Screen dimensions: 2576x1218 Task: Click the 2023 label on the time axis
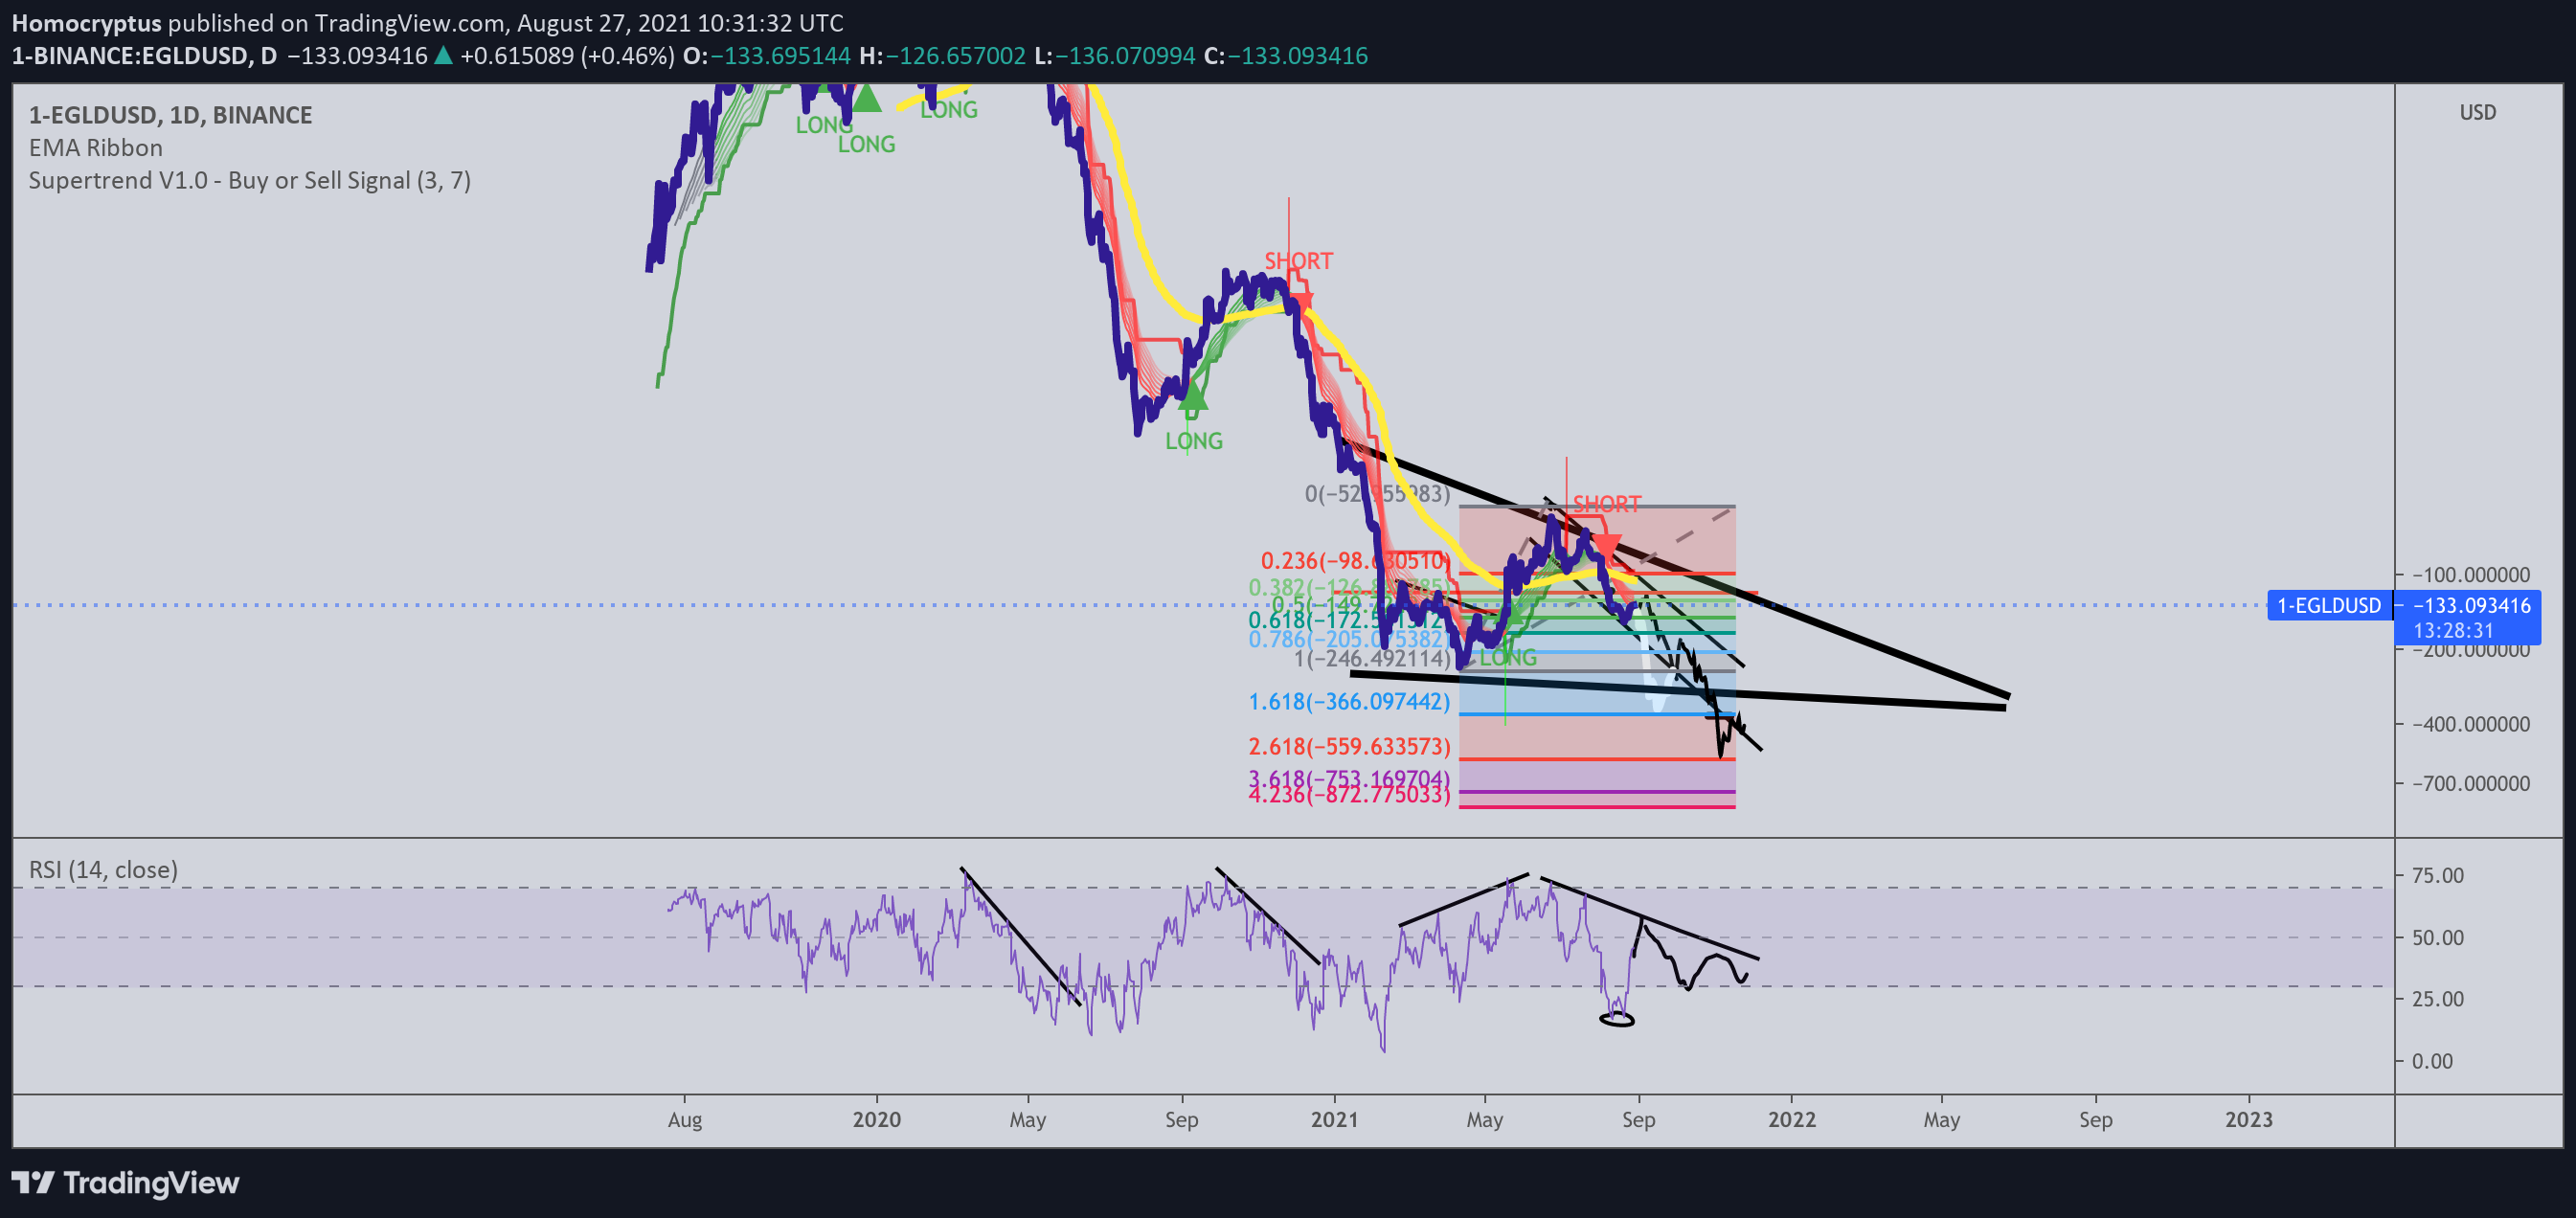(2248, 1119)
